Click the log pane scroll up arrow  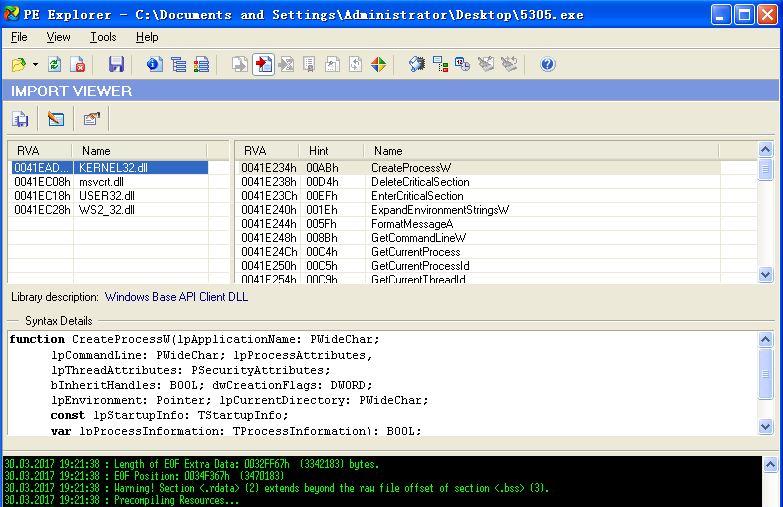[770, 465]
